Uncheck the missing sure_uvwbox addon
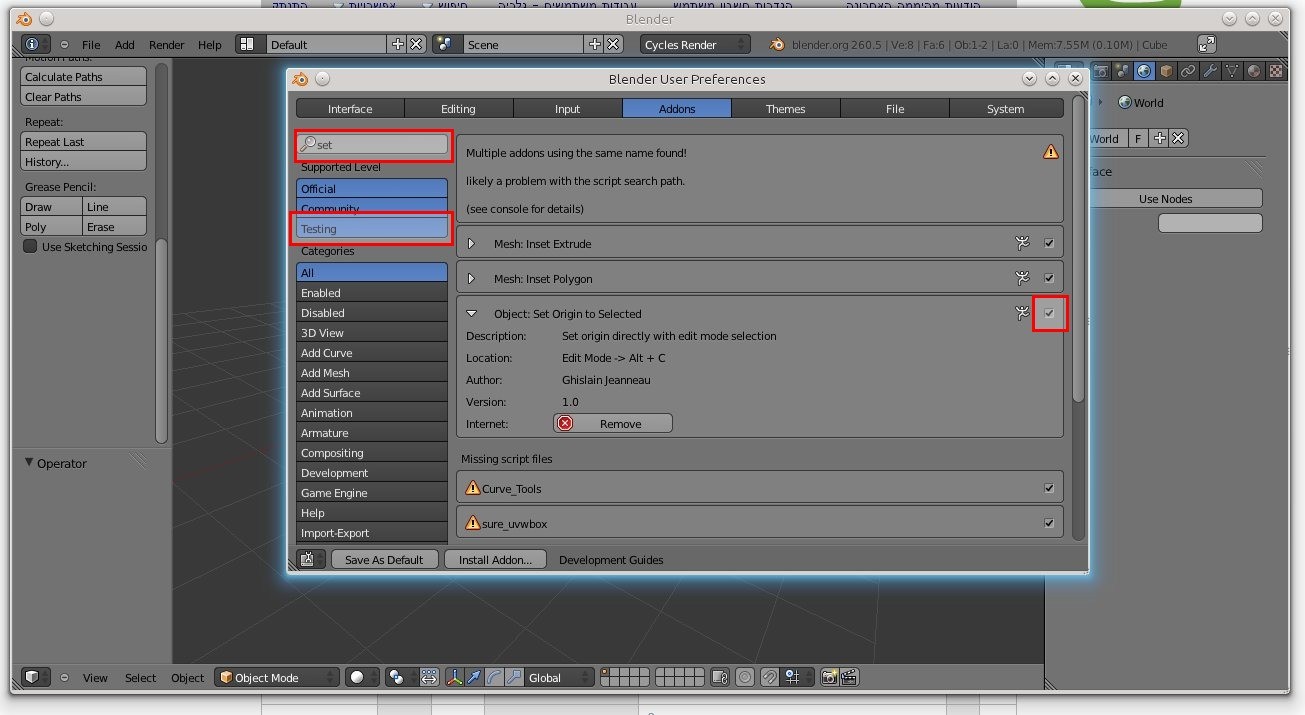The height and width of the screenshot is (715, 1305). [1049, 523]
